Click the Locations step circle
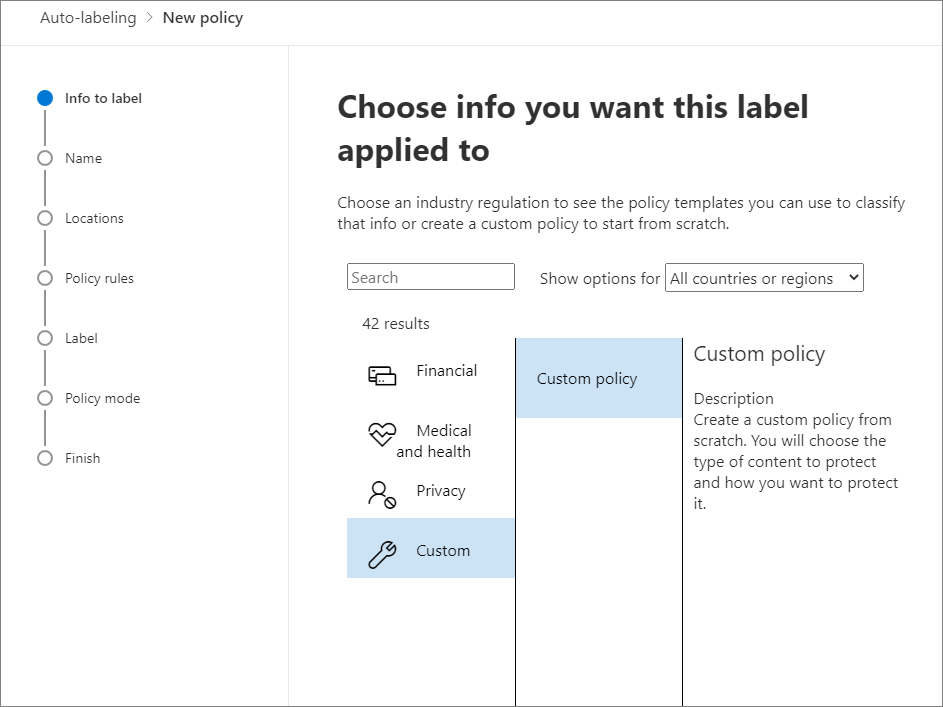 point(44,217)
